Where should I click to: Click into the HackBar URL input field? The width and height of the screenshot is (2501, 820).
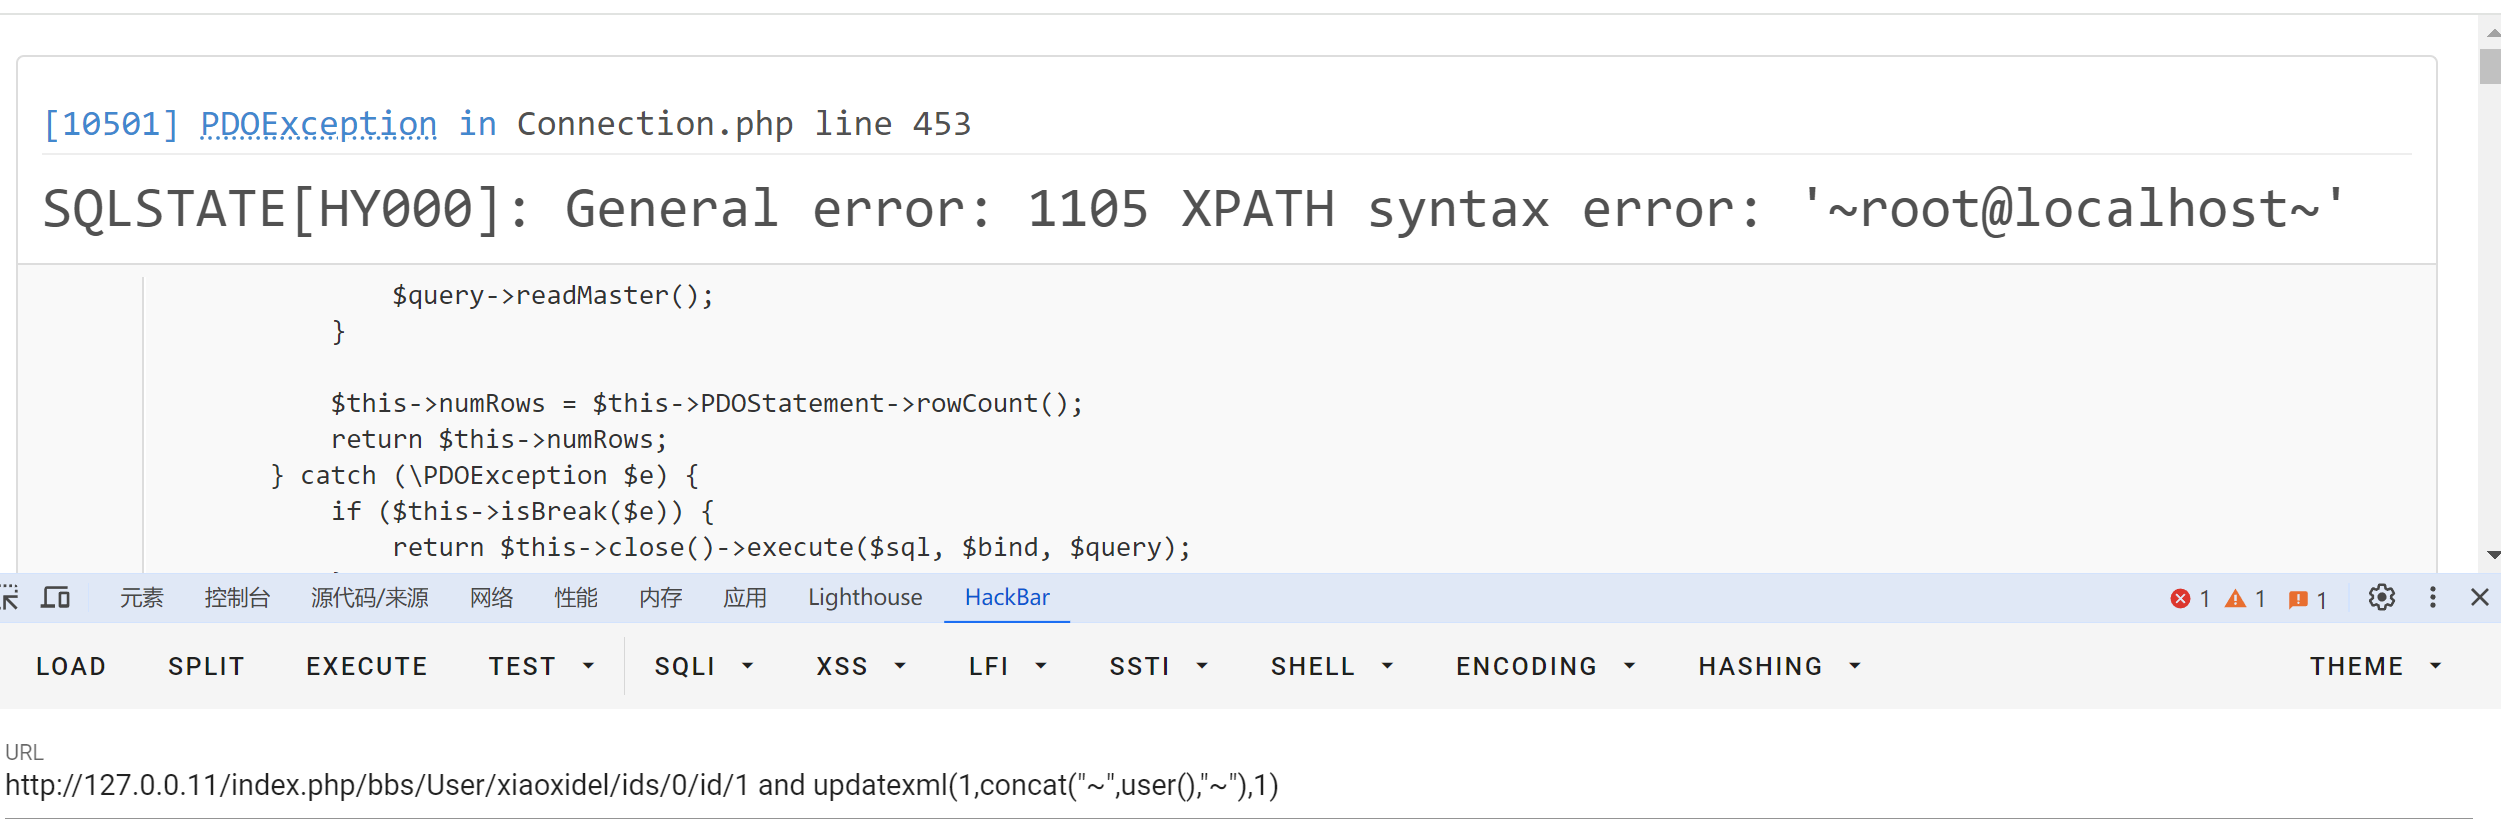[x=1238, y=786]
